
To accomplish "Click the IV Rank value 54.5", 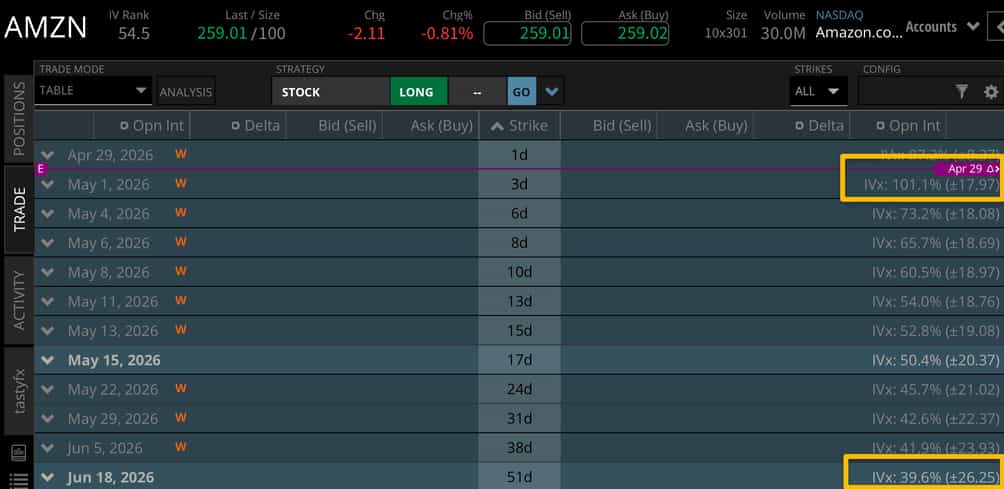I will (x=134, y=33).
